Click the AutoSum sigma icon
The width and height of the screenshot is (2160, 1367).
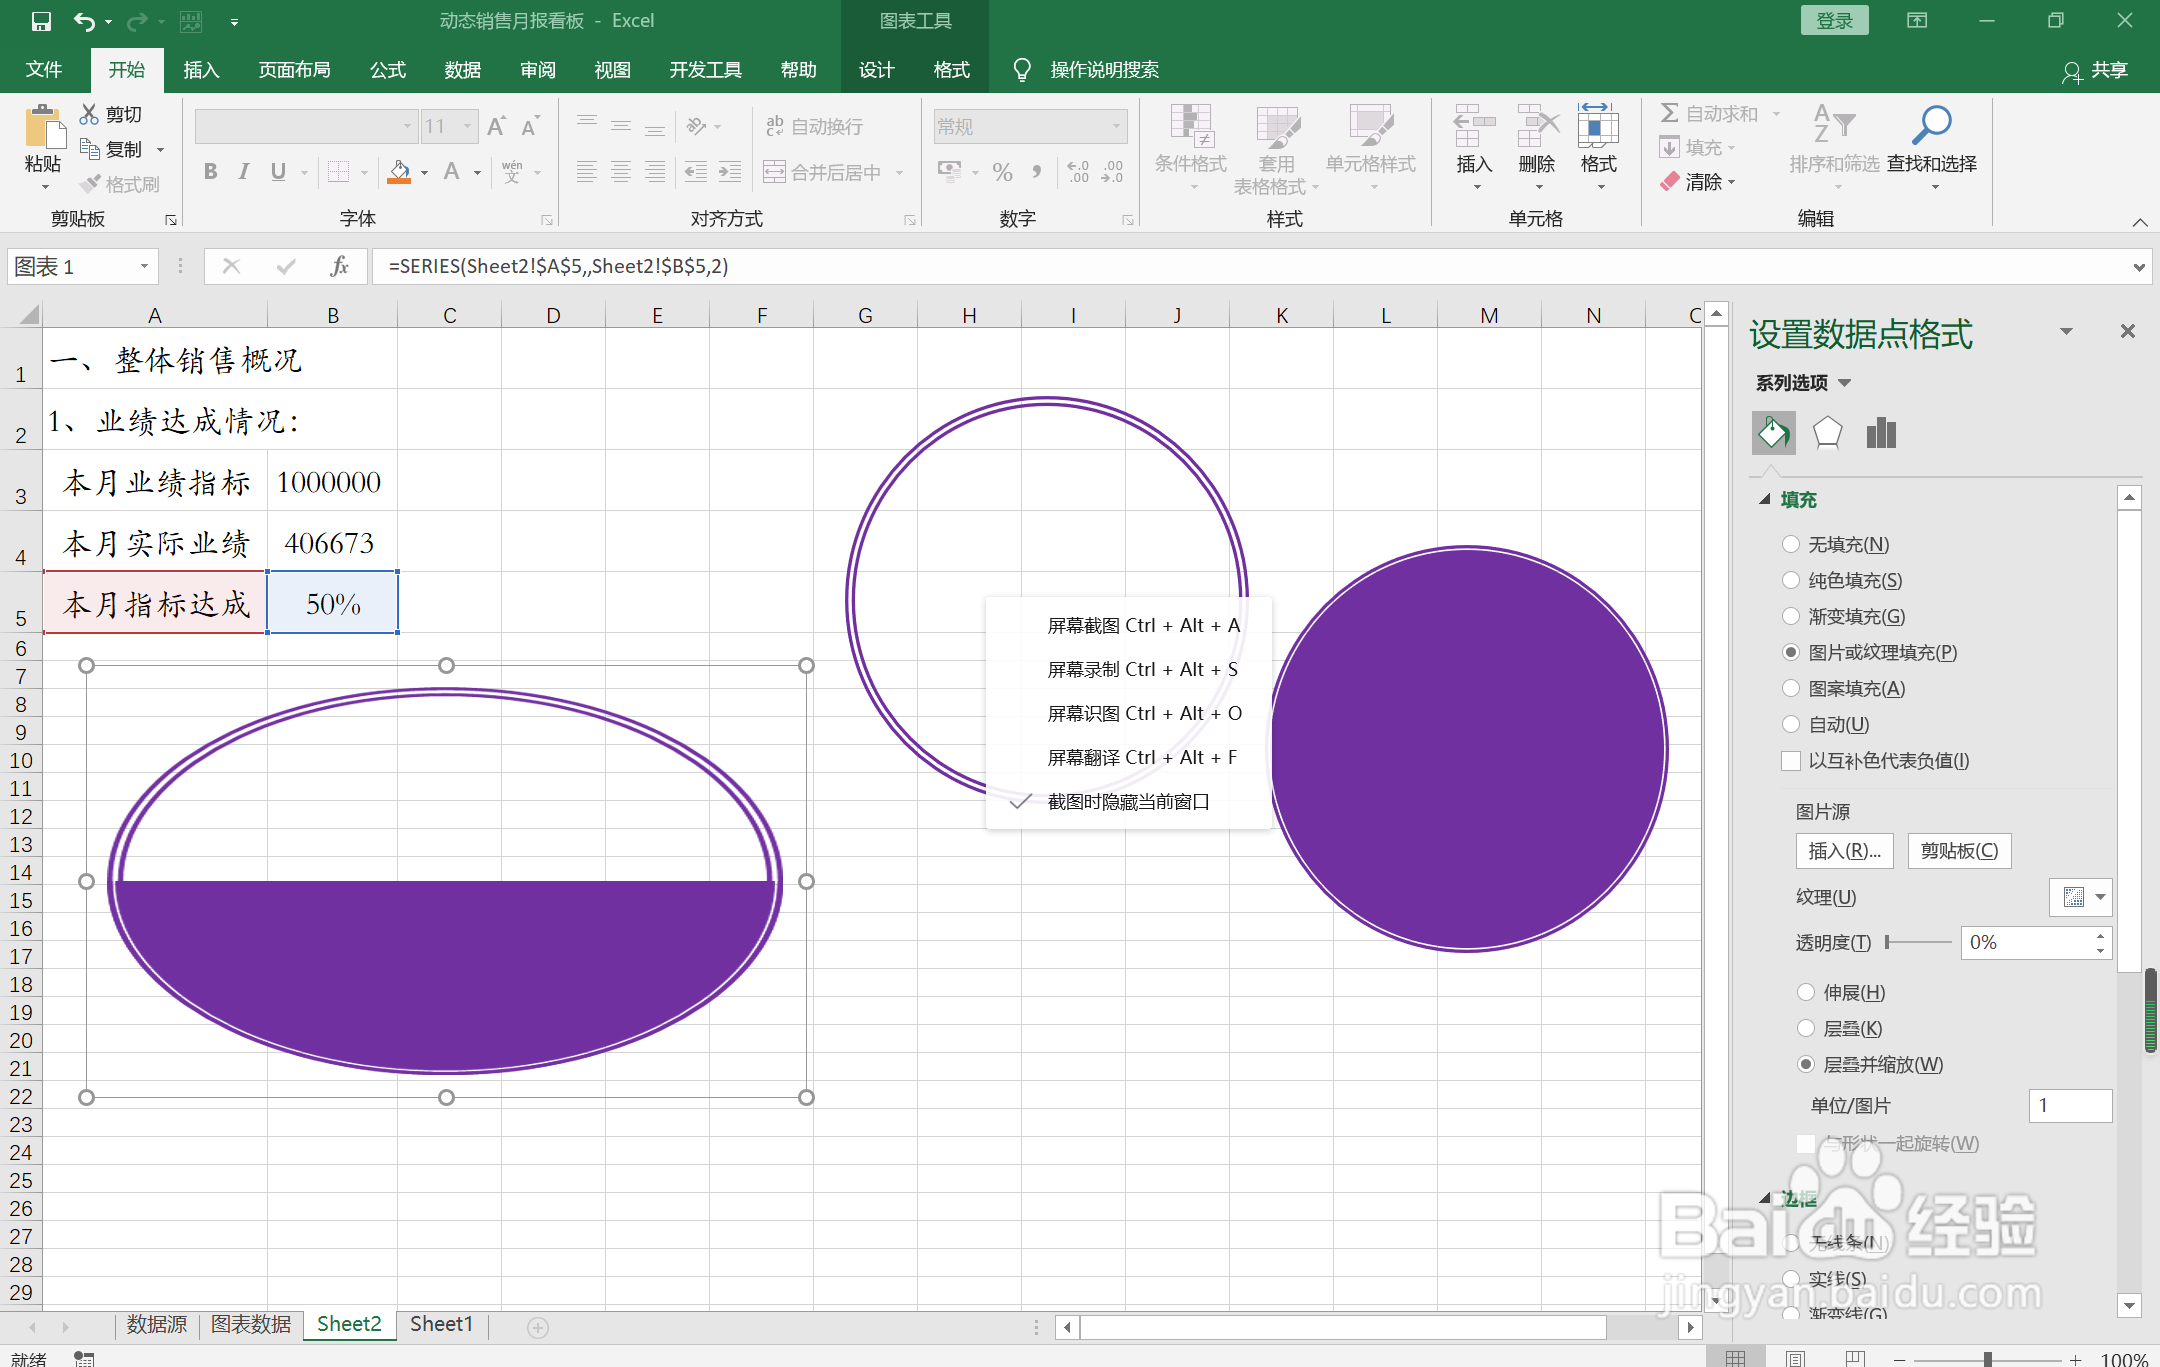point(1669,113)
